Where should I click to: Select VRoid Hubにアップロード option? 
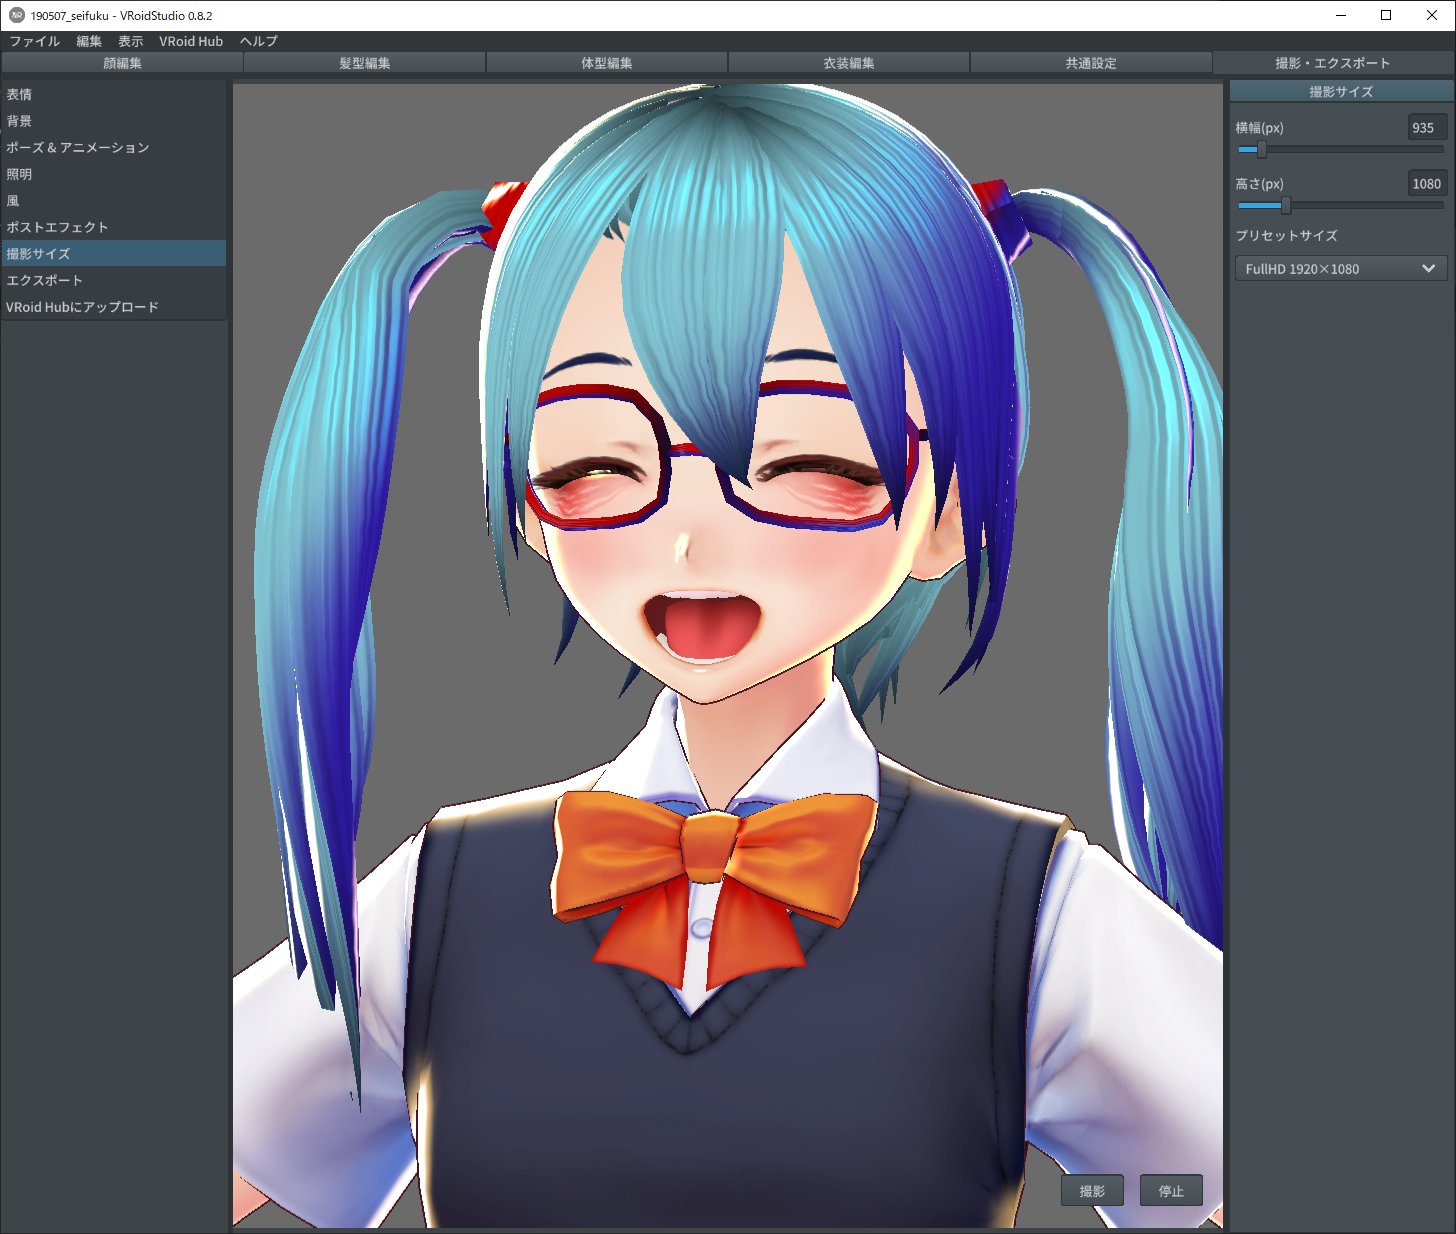[81, 307]
